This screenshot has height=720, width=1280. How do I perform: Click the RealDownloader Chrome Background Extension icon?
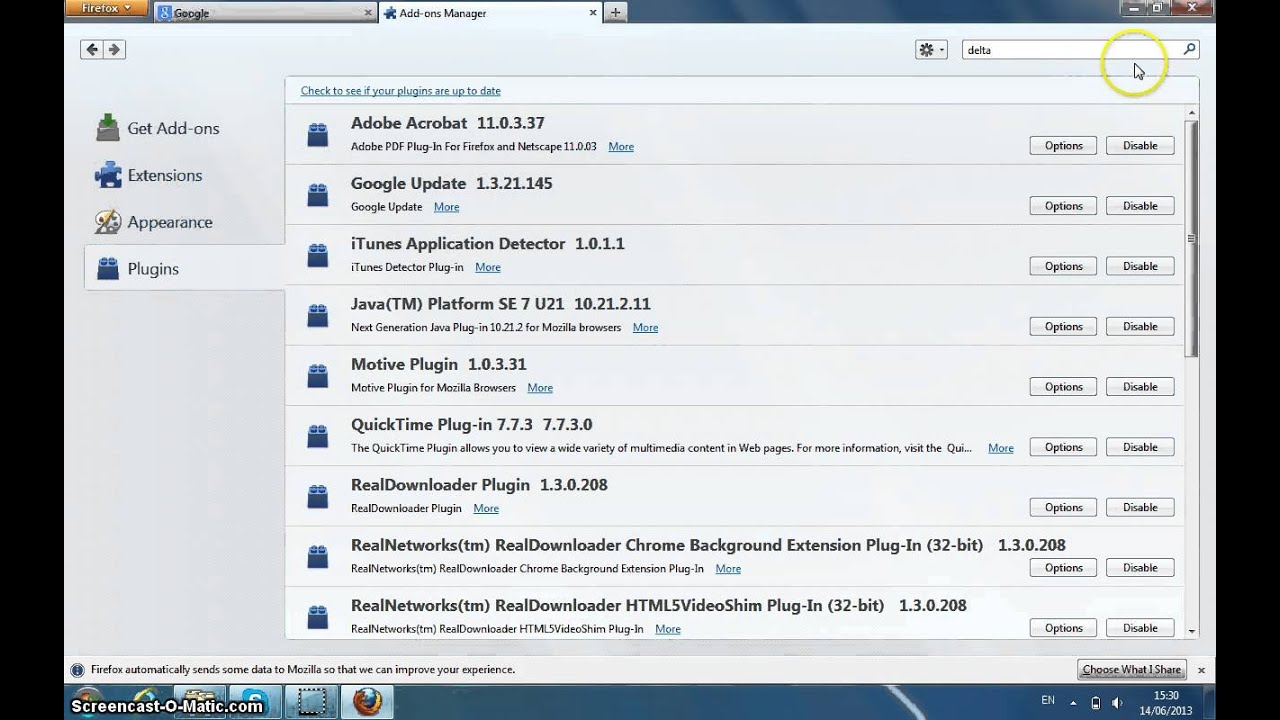pyautogui.click(x=318, y=557)
